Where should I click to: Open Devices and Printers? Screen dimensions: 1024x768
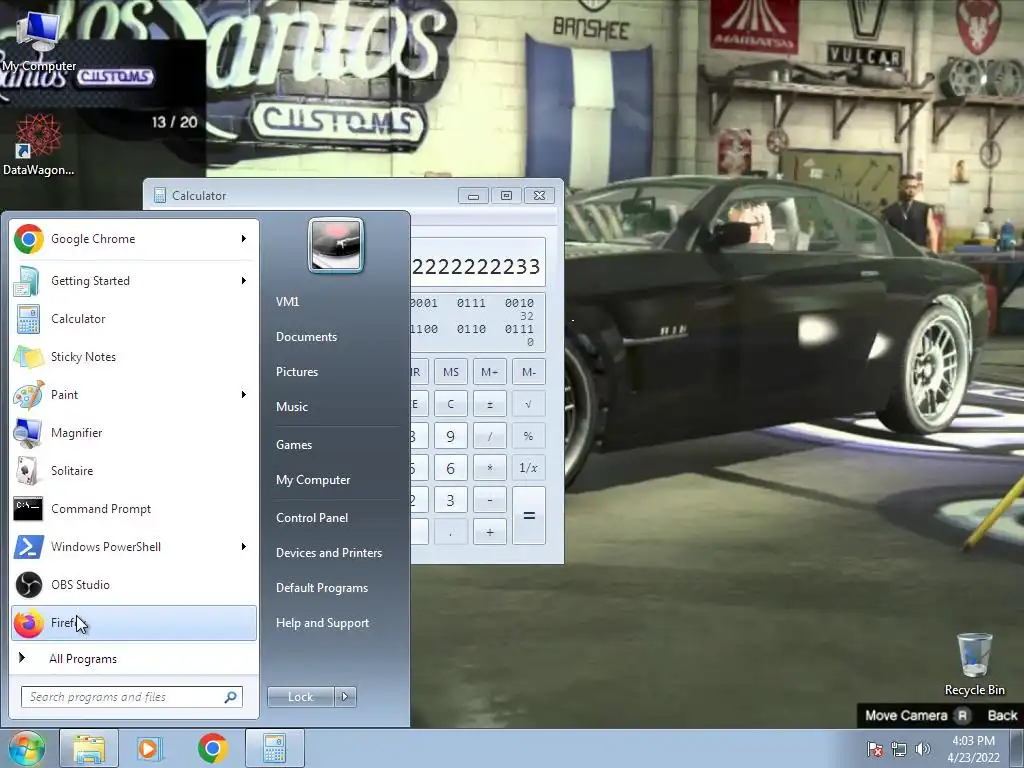328,552
